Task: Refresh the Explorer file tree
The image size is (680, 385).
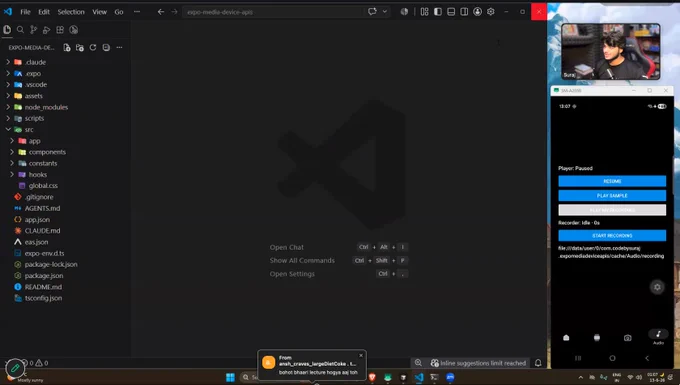Action: coord(93,47)
